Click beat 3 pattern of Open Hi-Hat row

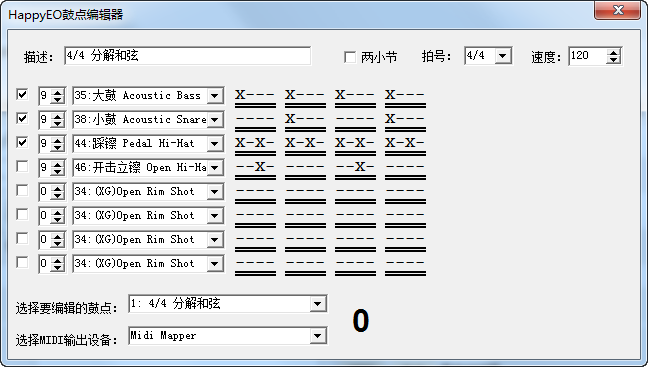[x=355, y=170]
